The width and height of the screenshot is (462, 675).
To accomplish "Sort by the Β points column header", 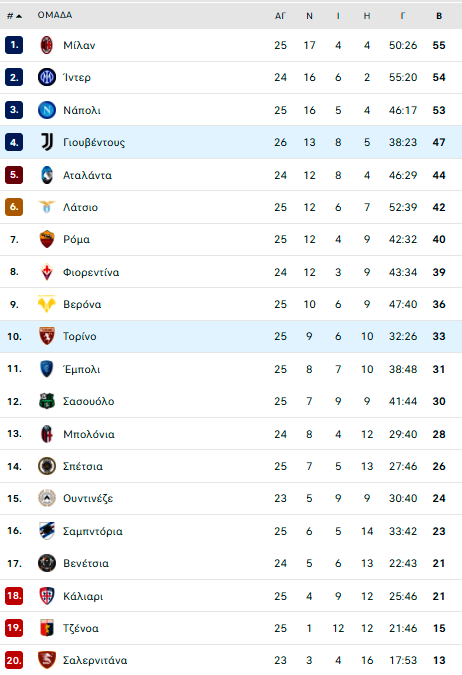I will 439,16.
